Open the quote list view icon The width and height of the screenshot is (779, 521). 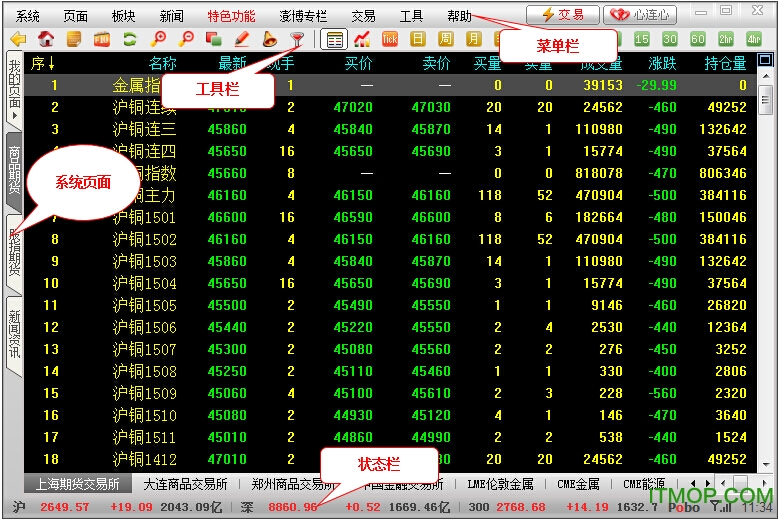pyautogui.click(x=335, y=40)
